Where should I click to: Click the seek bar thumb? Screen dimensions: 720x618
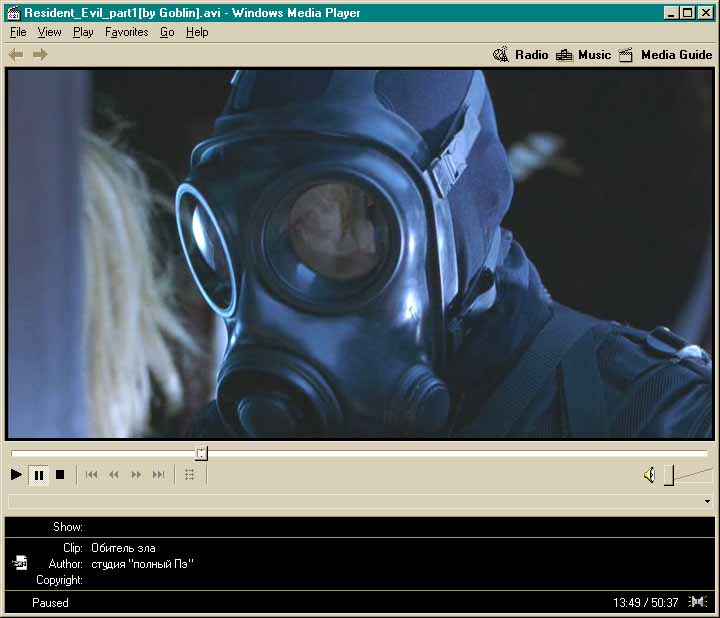[x=201, y=454]
